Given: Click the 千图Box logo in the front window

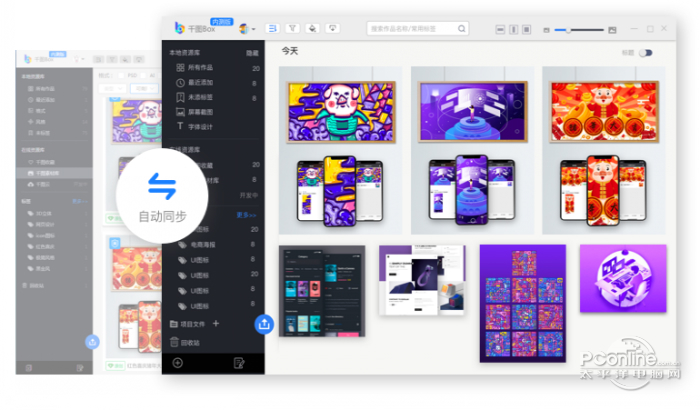Looking at the screenshot, I should [195, 29].
